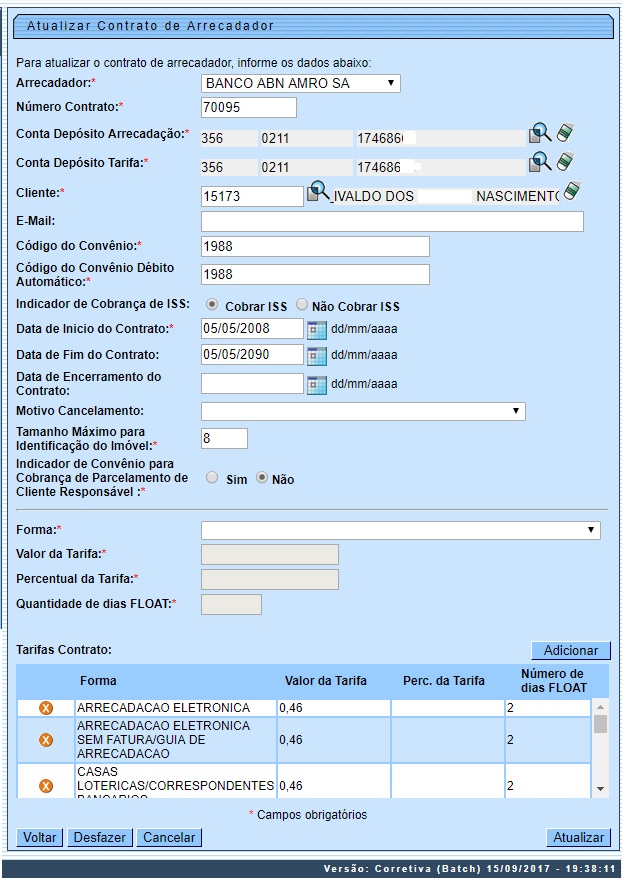Image resolution: width=622 pixels, height=880 pixels.
Task: Open the Cliente search magnifier
Action: [x=317, y=190]
